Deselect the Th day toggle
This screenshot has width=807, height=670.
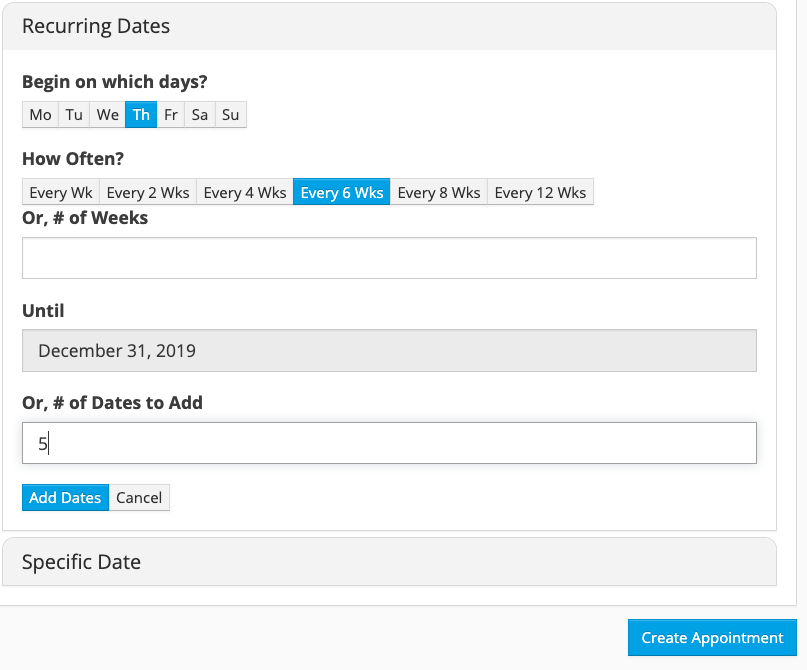141,114
